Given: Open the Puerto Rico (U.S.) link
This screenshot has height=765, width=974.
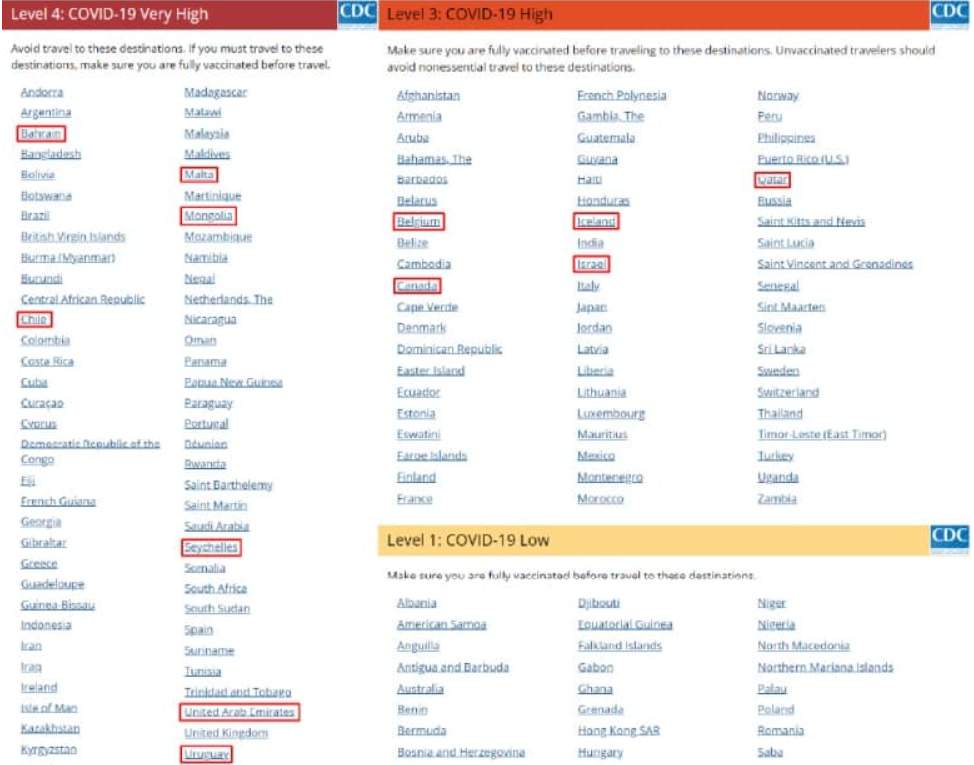Looking at the screenshot, I should pyautogui.click(x=802, y=159).
